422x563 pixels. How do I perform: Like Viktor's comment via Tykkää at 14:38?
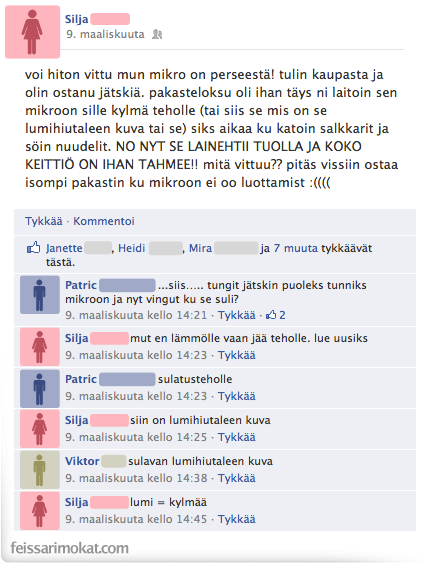coord(237,478)
